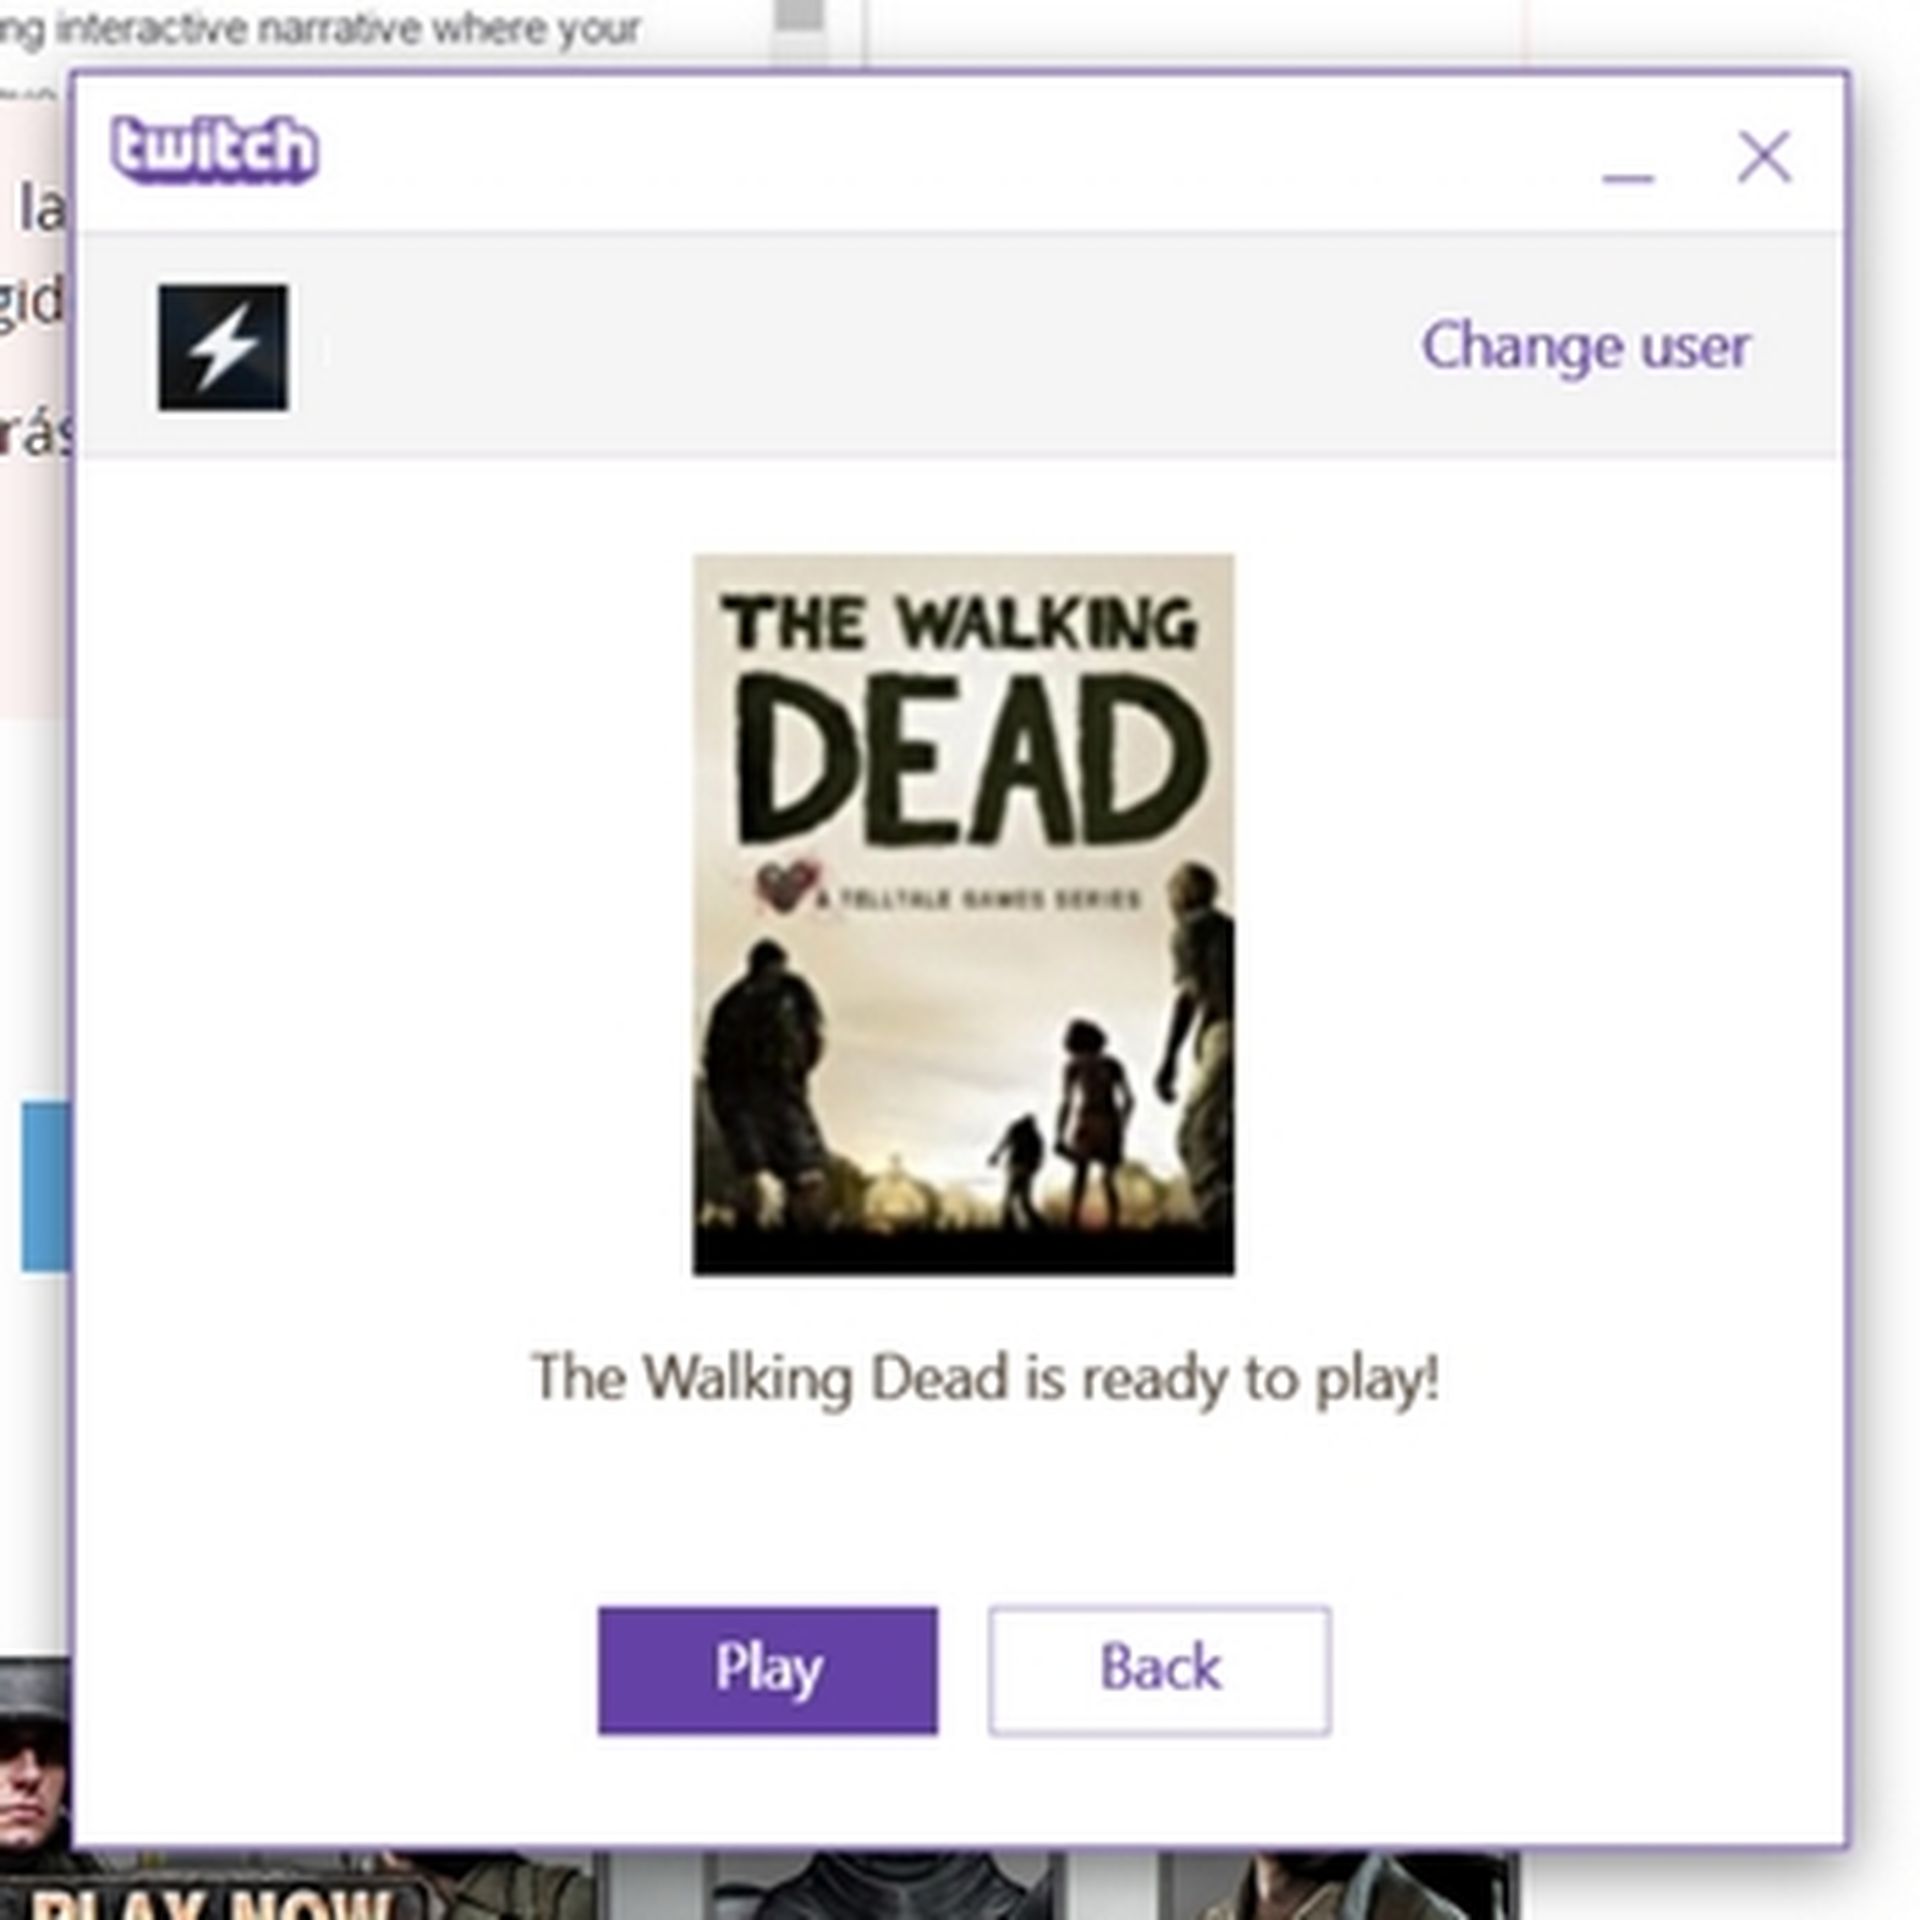
Task: Click the Twitch logo
Action: pyautogui.click(x=215, y=150)
